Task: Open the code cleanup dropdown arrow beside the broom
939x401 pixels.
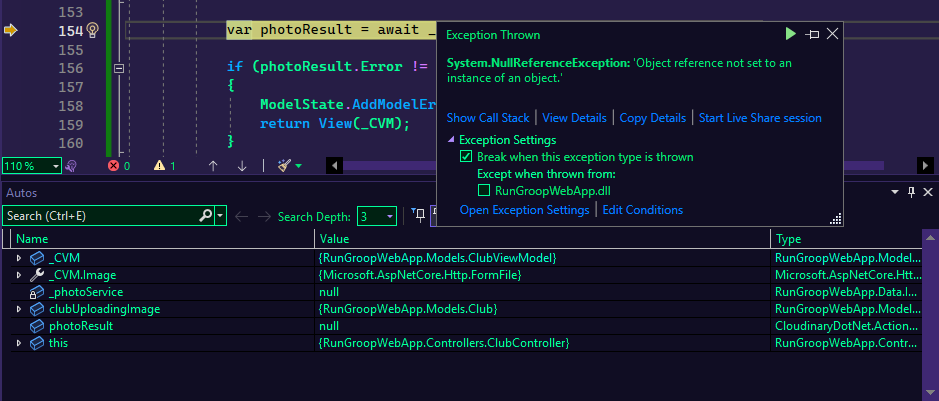Action: click(298, 166)
